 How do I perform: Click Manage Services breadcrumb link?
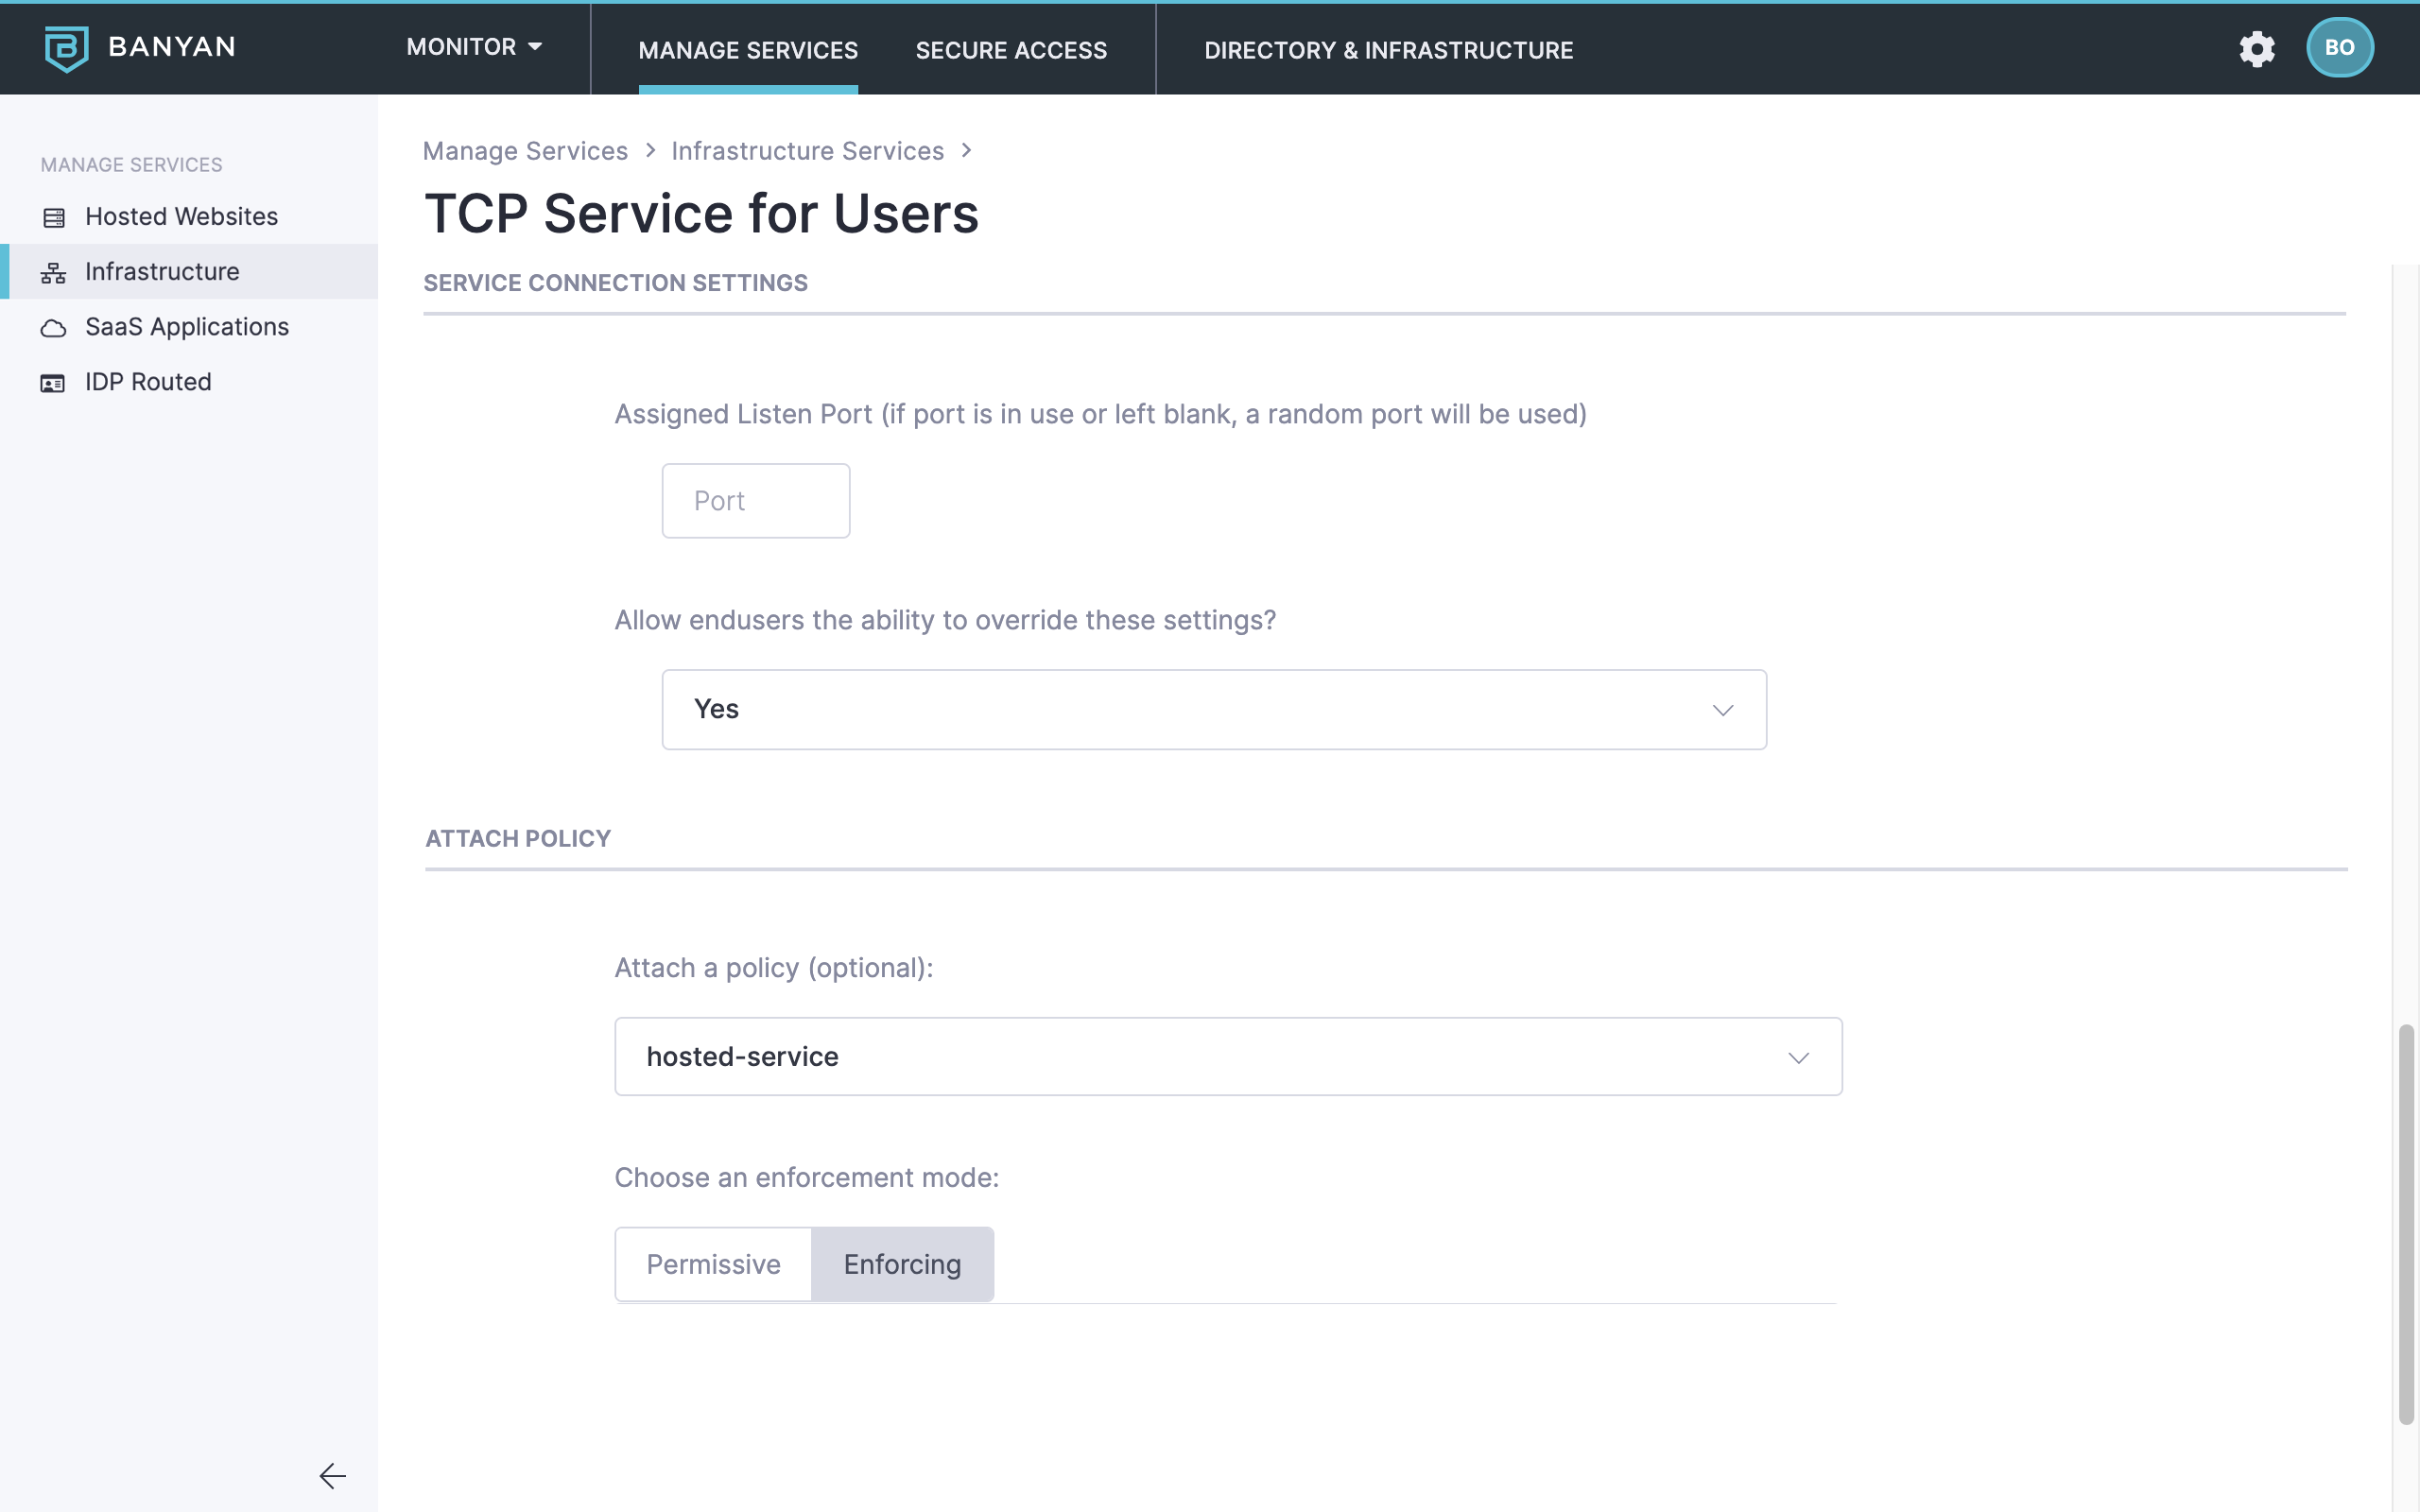tap(525, 151)
